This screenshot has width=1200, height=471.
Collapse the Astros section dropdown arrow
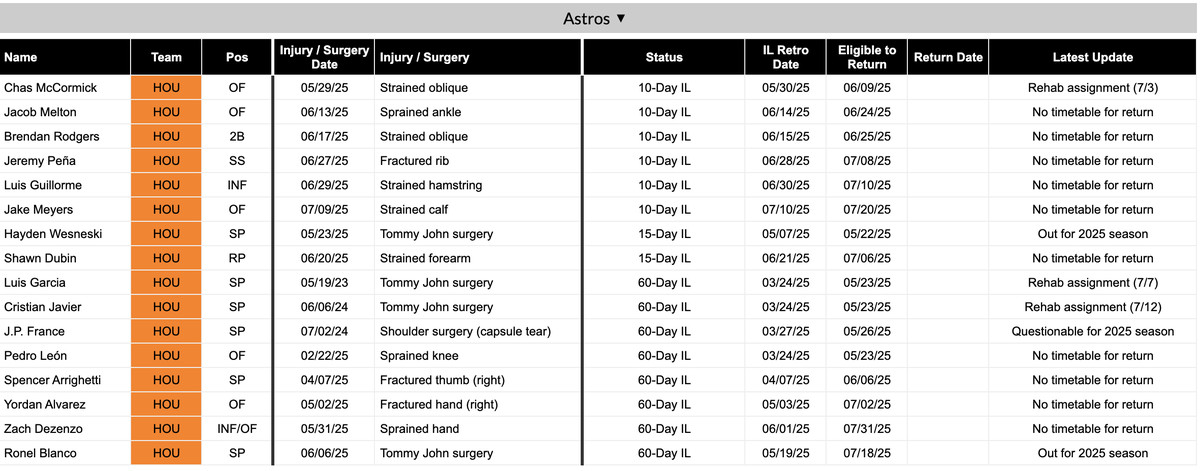click(x=621, y=18)
